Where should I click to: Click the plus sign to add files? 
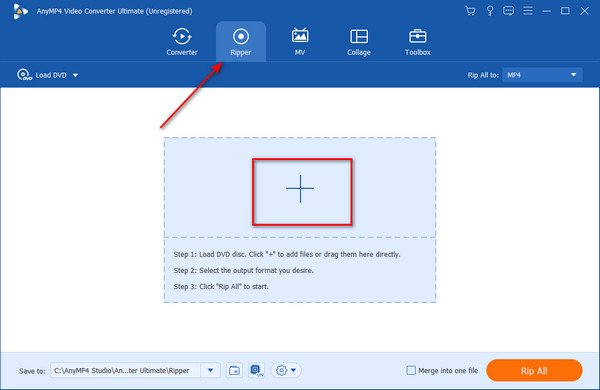pyautogui.click(x=300, y=189)
